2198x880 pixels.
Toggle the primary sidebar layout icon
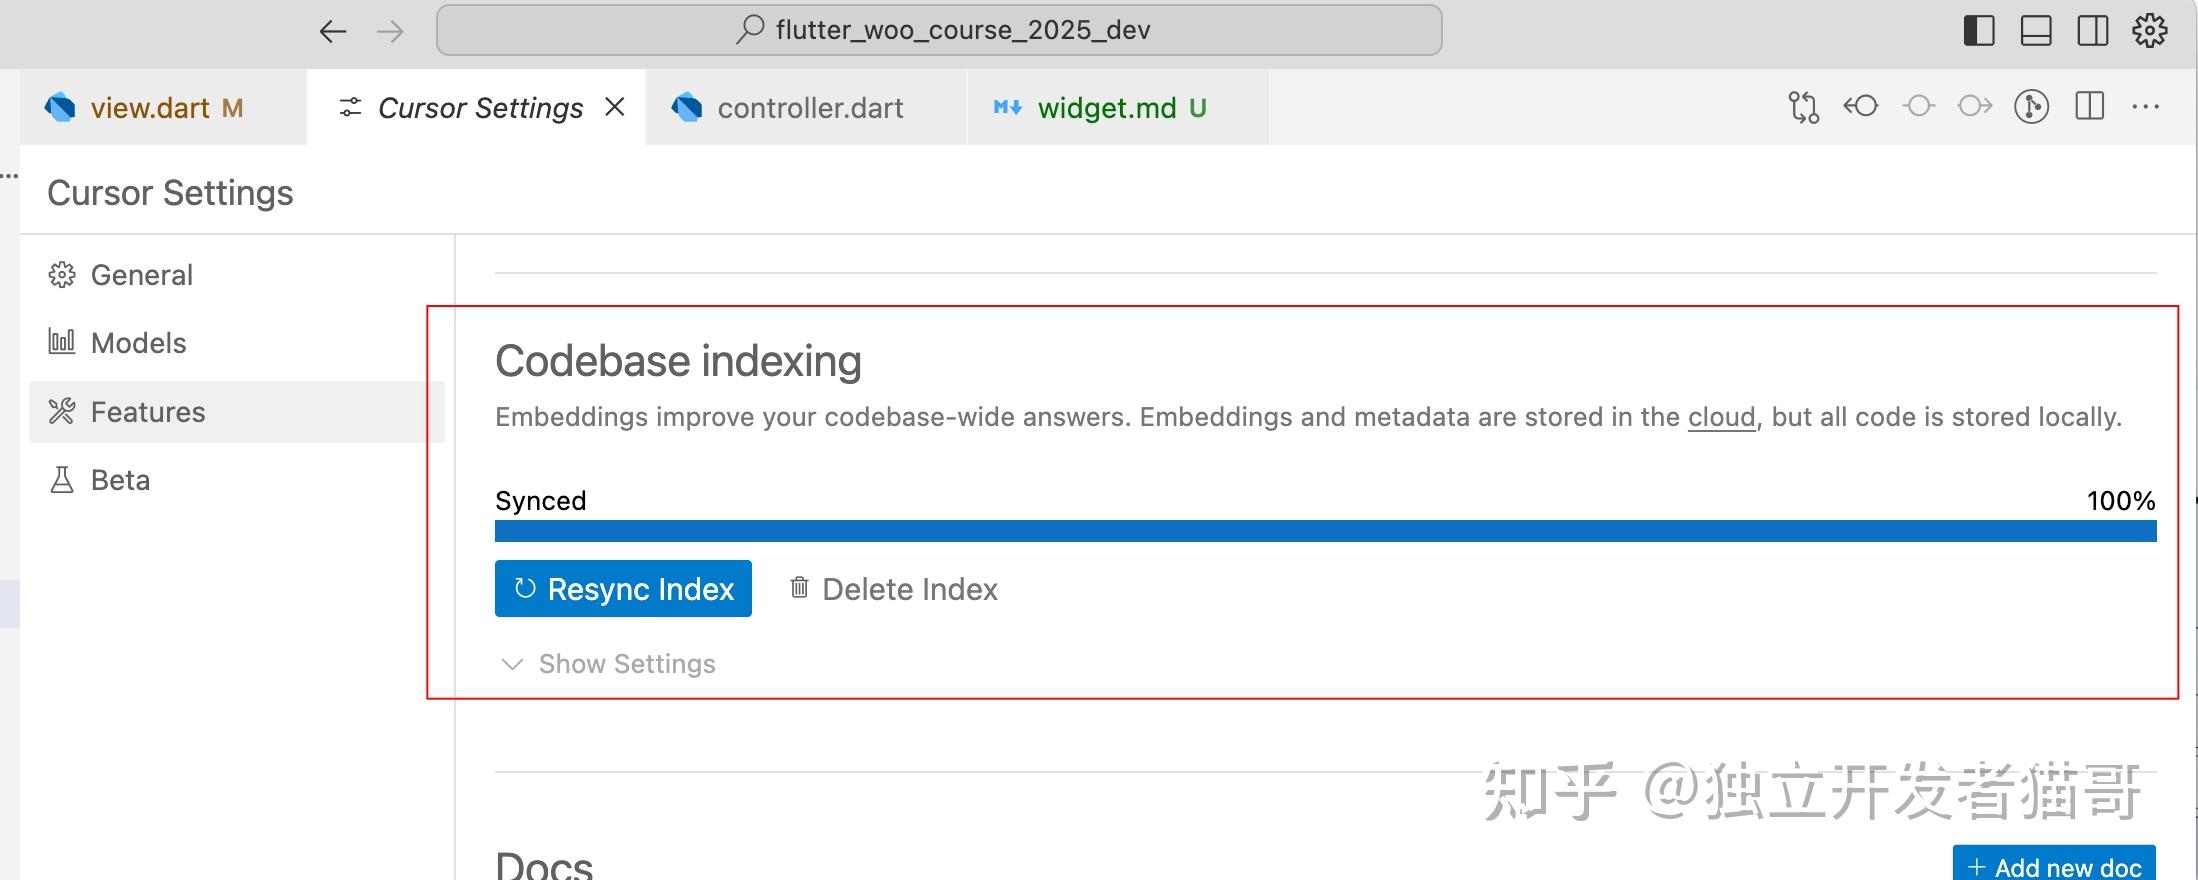click(x=1979, y=30)
